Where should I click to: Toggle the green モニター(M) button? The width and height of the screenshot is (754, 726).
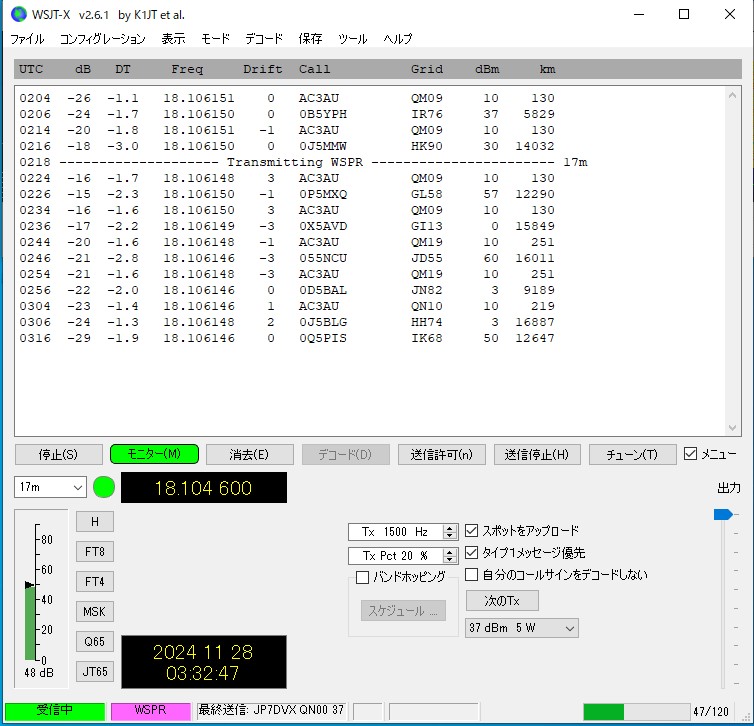pos(154,454)
